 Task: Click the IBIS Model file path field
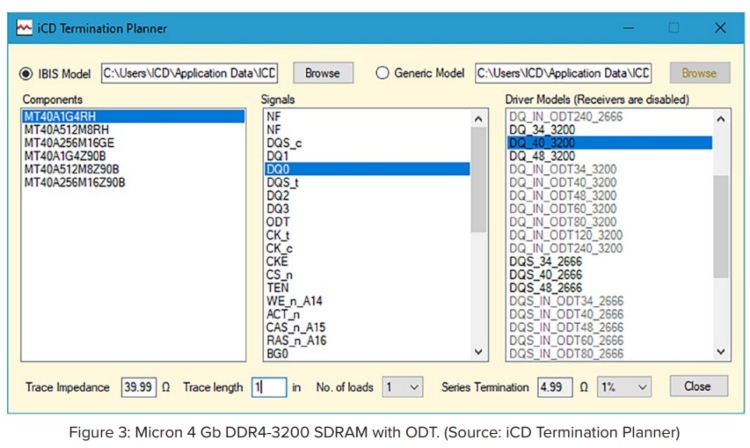pos(189,73)
